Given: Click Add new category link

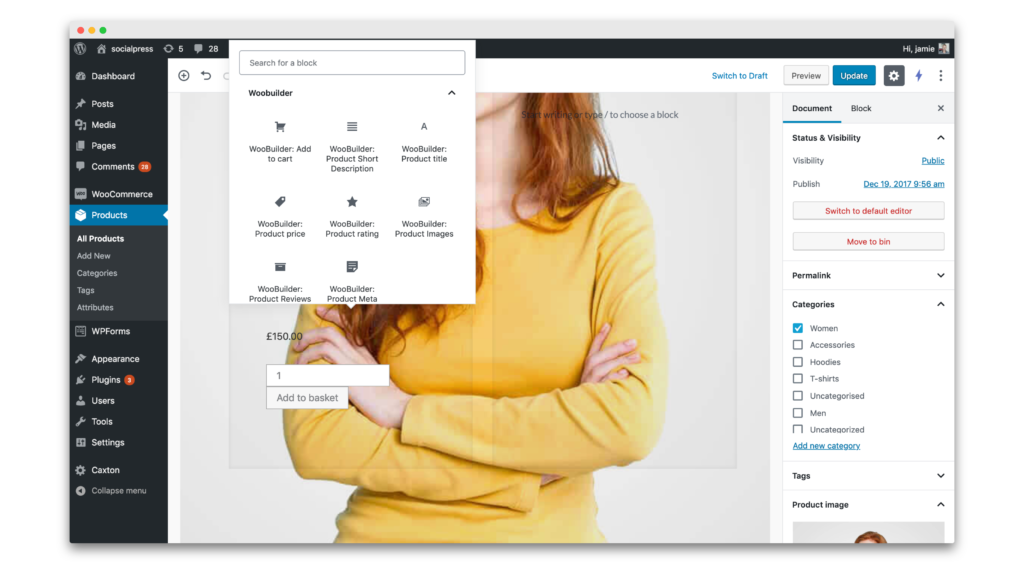Looking at the screenshot, I should tap(826, 446).
